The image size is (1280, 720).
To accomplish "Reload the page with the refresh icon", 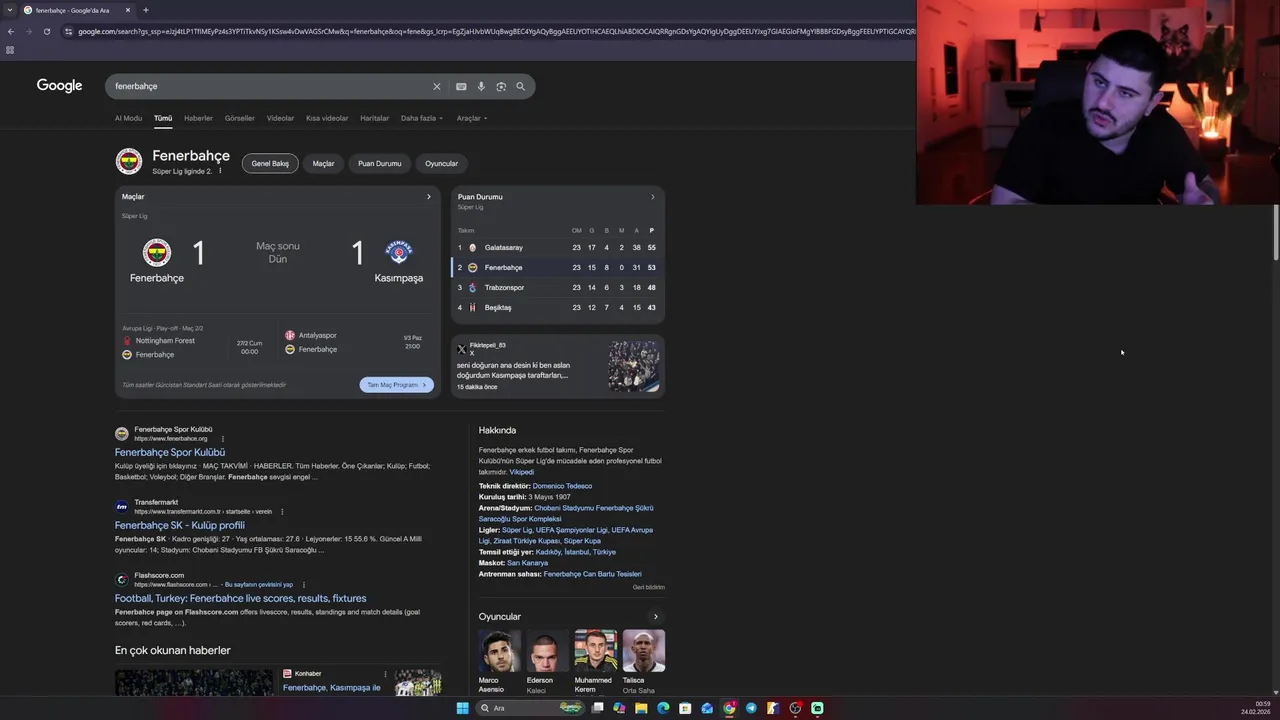I will click(47, 31).
